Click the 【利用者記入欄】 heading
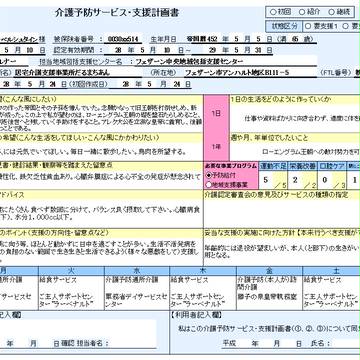The height and width of the screenshot is (360, 360). 196,315
